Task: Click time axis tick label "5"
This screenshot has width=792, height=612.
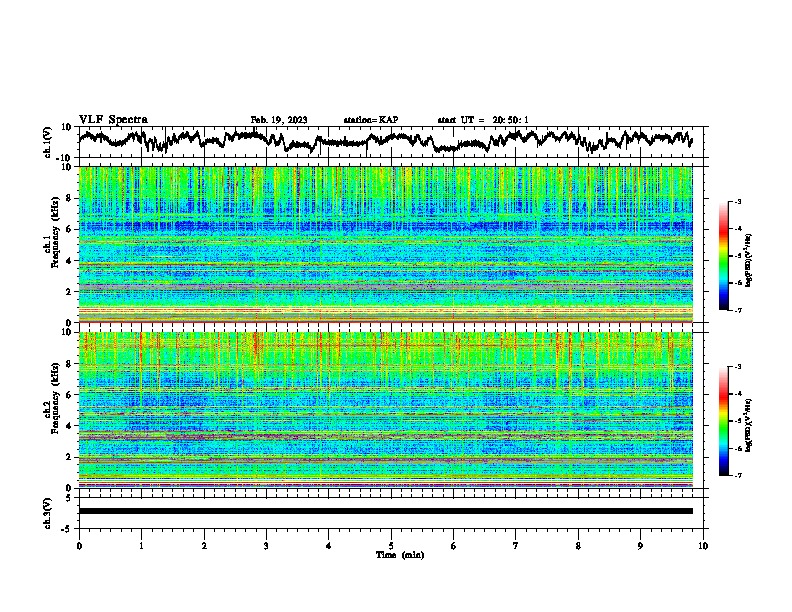Action: tap(391, 546)
